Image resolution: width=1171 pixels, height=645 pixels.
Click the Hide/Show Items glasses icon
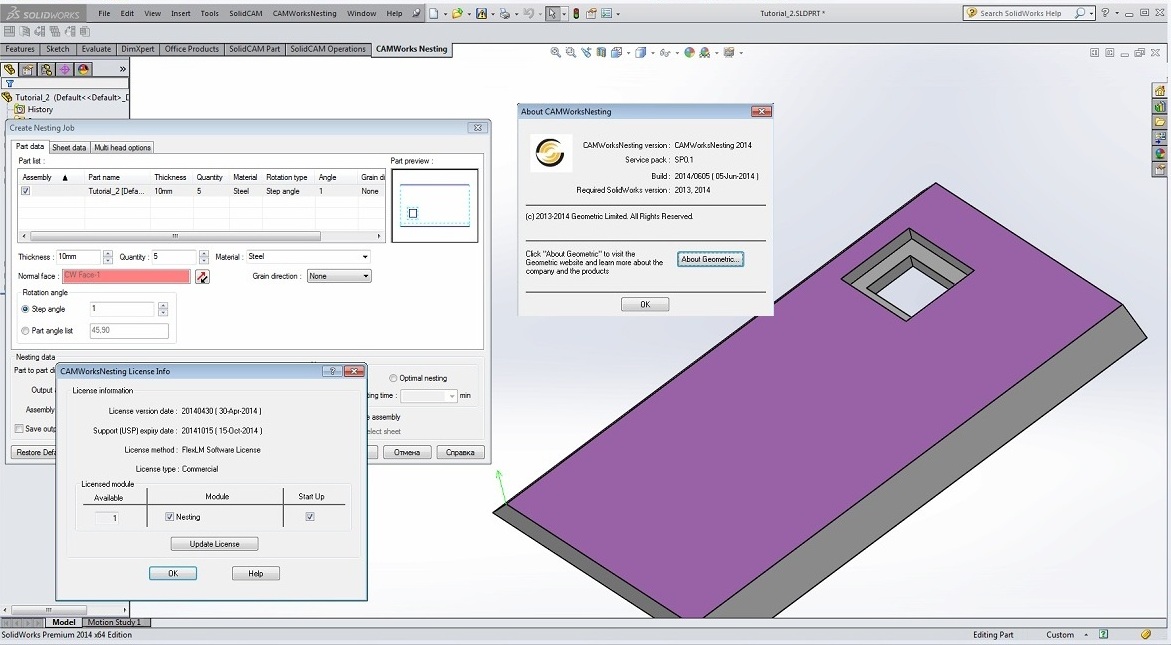[665, 52]
